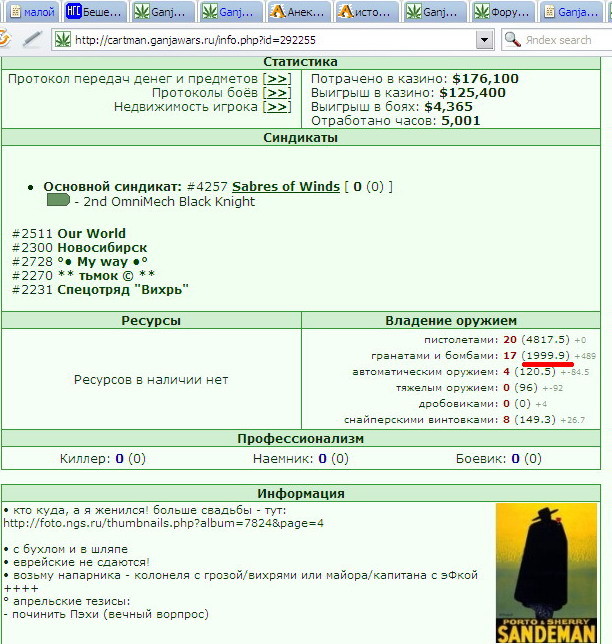Click the grenades skill value (1999.9)
Image resolution: width=612 pixels, height=644 pixels.
545,355
